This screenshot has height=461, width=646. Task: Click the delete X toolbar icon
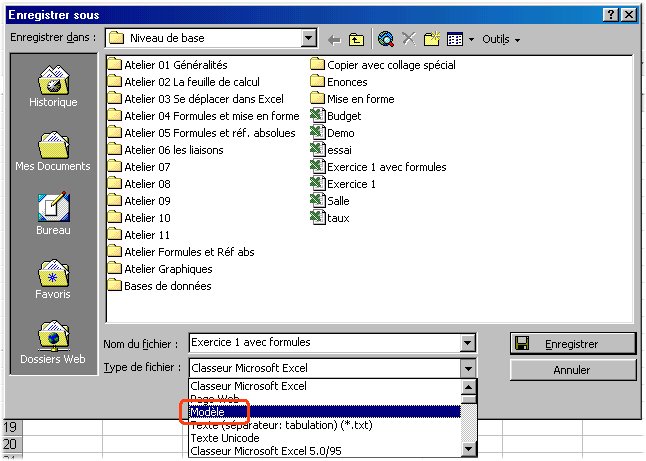[409, 39]
